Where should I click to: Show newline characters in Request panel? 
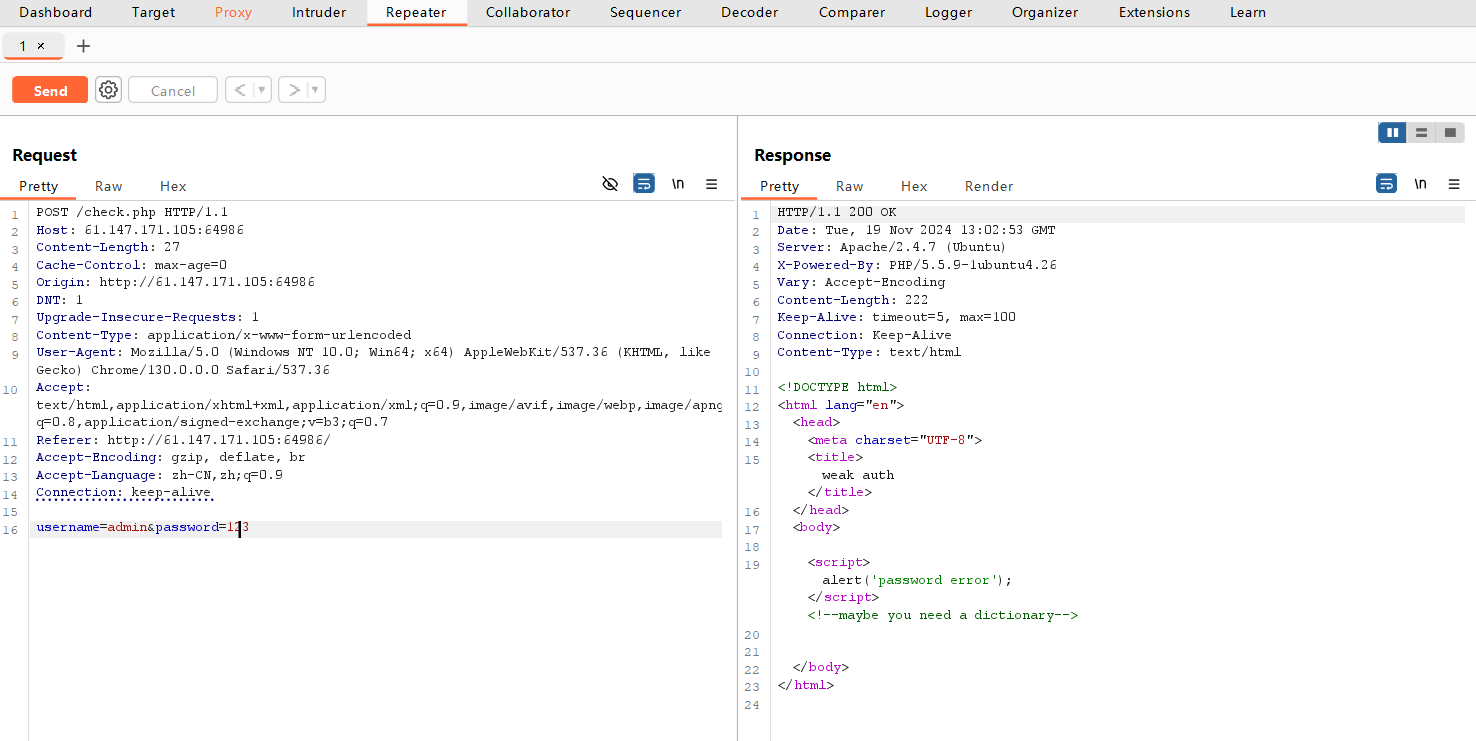[x=678, y=184]
